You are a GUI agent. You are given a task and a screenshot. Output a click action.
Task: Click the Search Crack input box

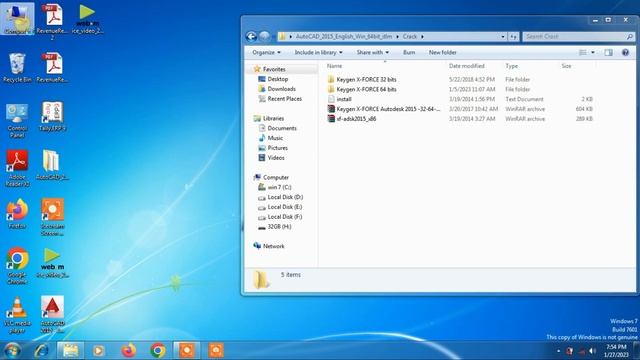tap(578, 37)
